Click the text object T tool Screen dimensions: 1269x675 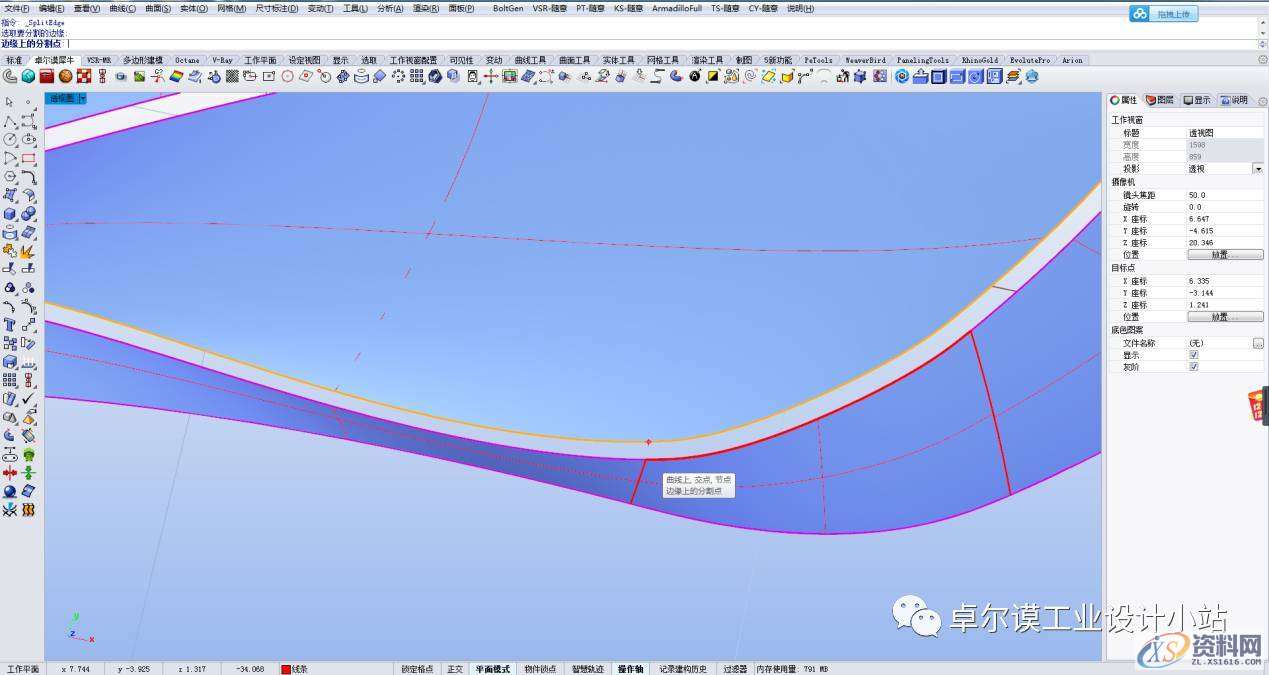[x=9, y=325]
